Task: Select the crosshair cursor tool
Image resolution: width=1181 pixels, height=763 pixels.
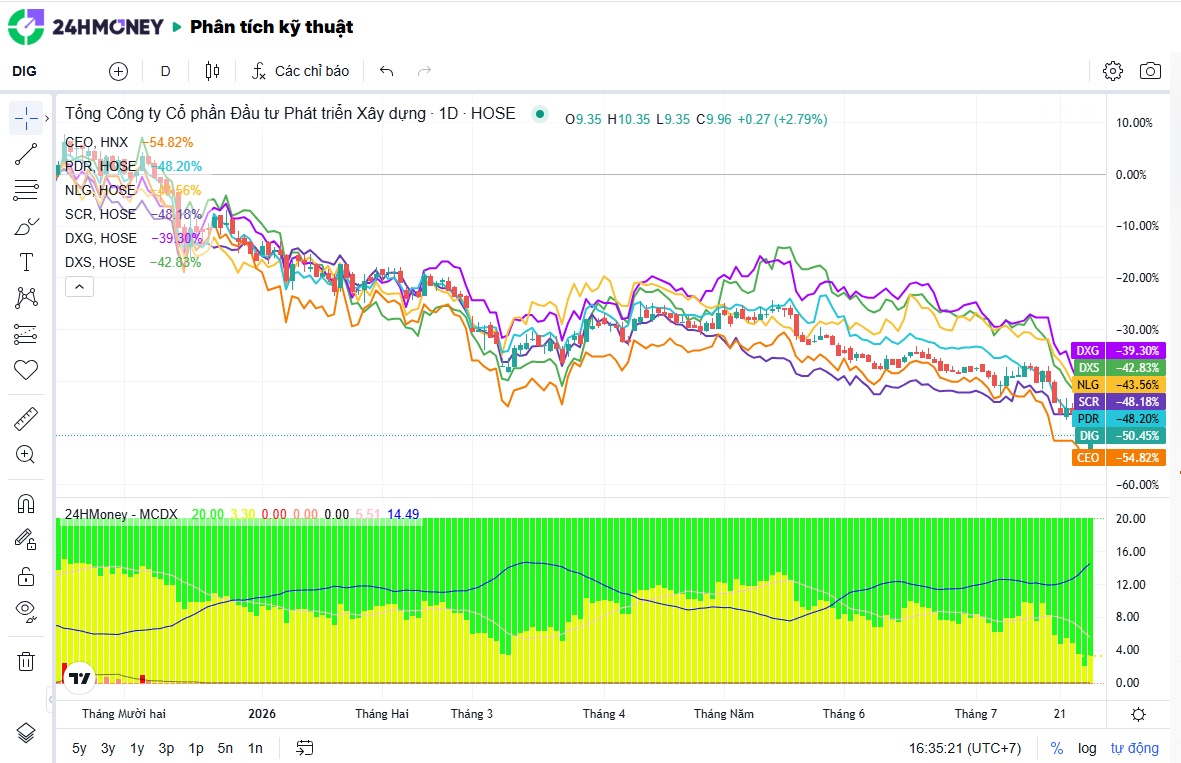Action: point(26,118)
